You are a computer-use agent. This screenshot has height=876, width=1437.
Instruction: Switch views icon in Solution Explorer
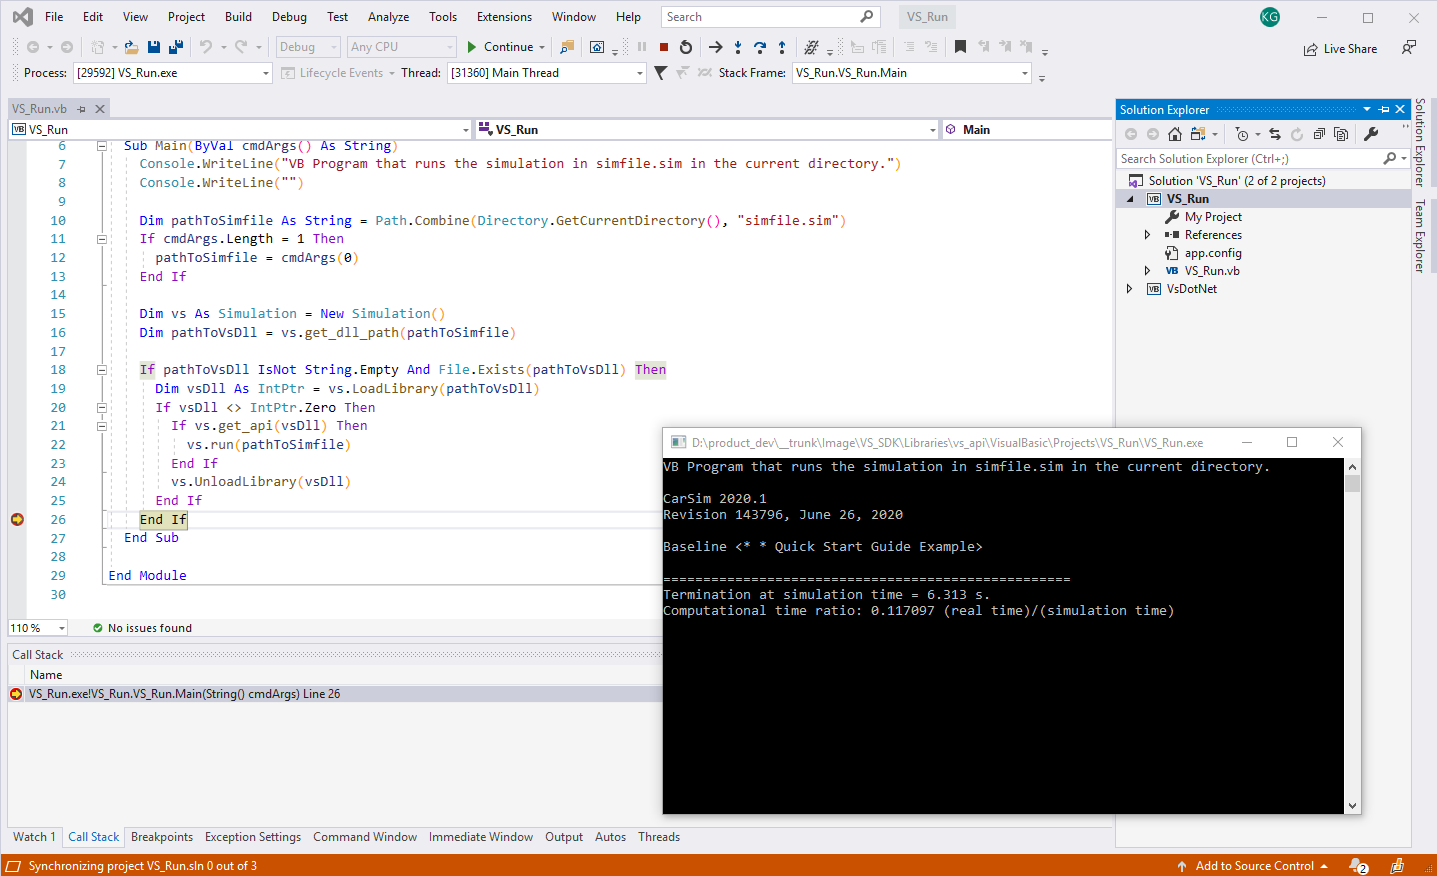click(x=1198, y=134)
